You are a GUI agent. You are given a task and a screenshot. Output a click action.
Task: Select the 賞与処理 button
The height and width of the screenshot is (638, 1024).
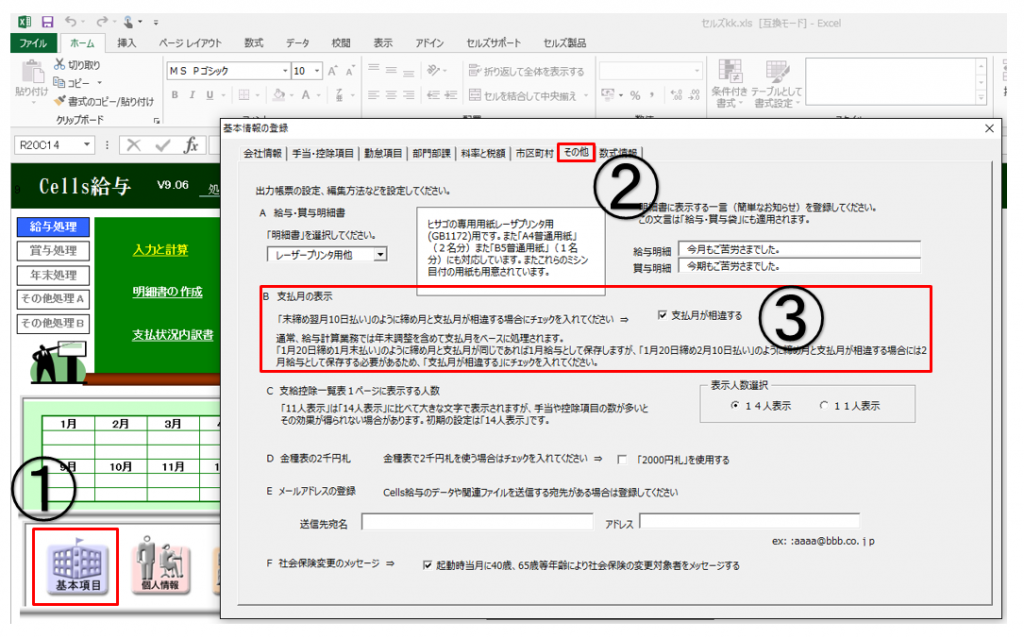(x=52, y=251)
